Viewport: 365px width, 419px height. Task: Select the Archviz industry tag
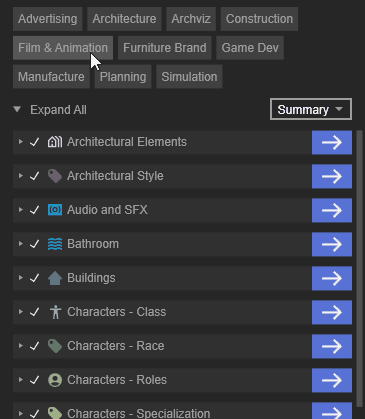tap(191, 19)
